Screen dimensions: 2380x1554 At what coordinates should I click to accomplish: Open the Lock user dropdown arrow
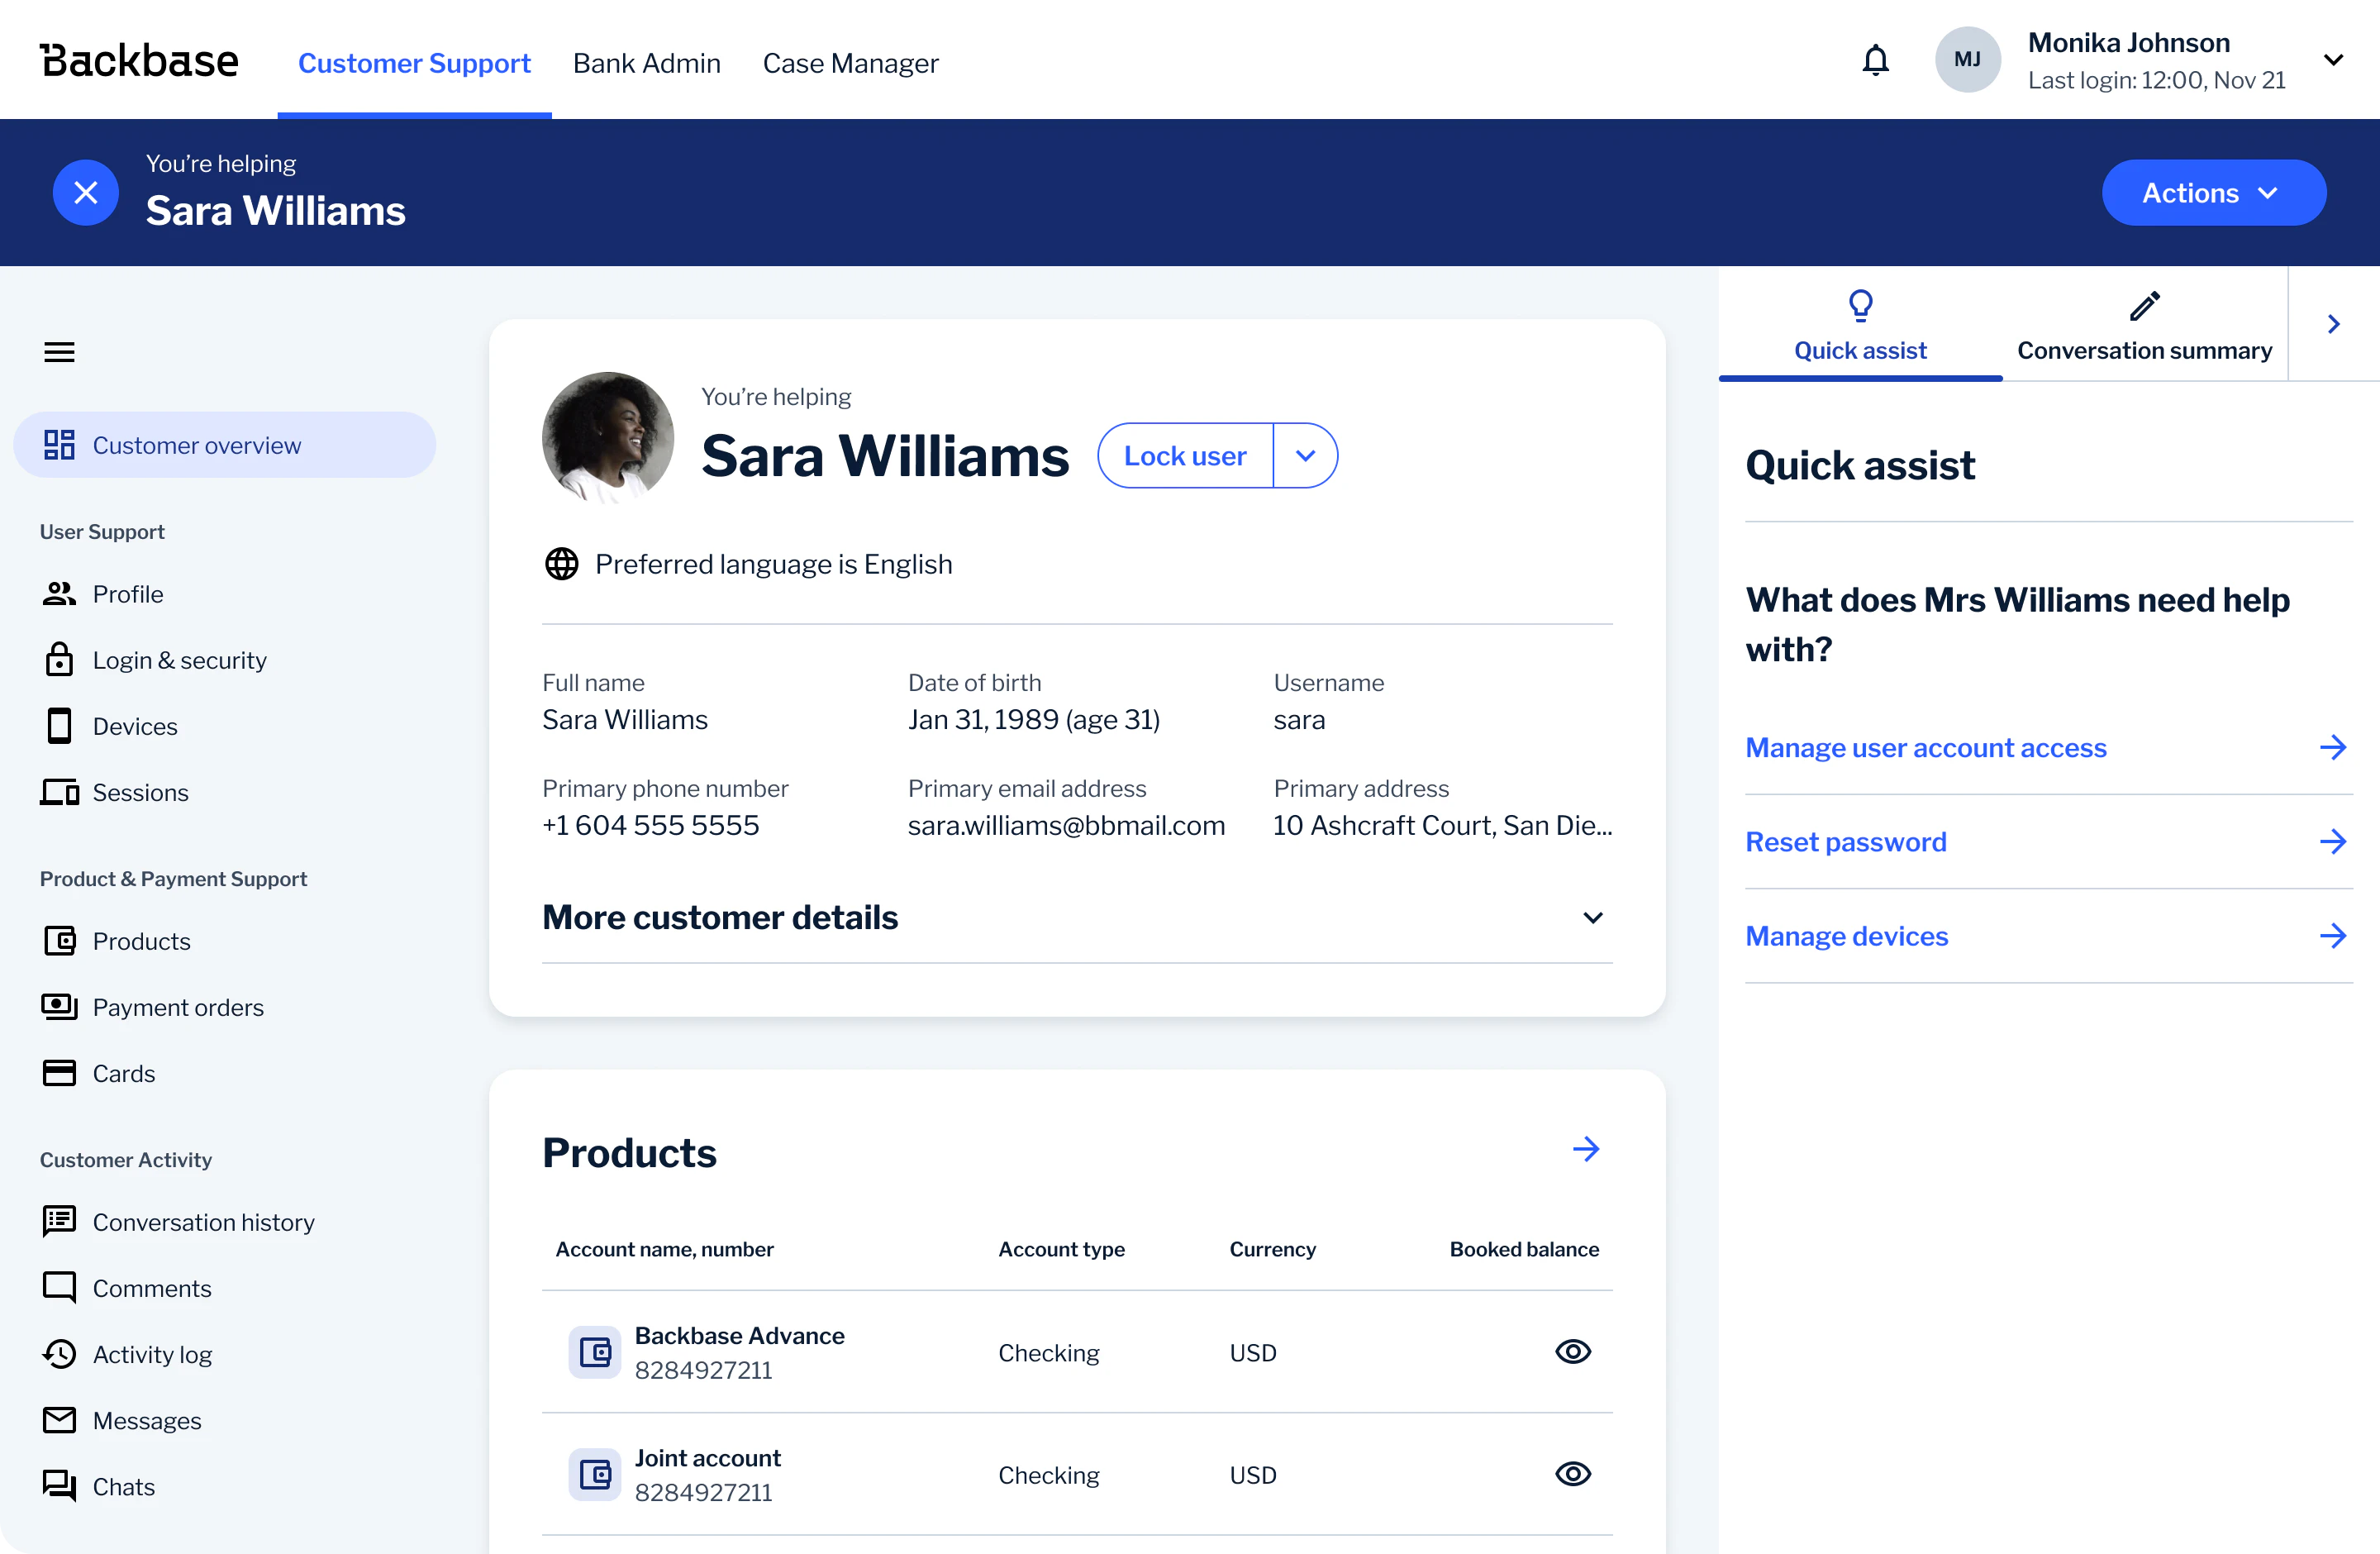tap(1306, 455)
